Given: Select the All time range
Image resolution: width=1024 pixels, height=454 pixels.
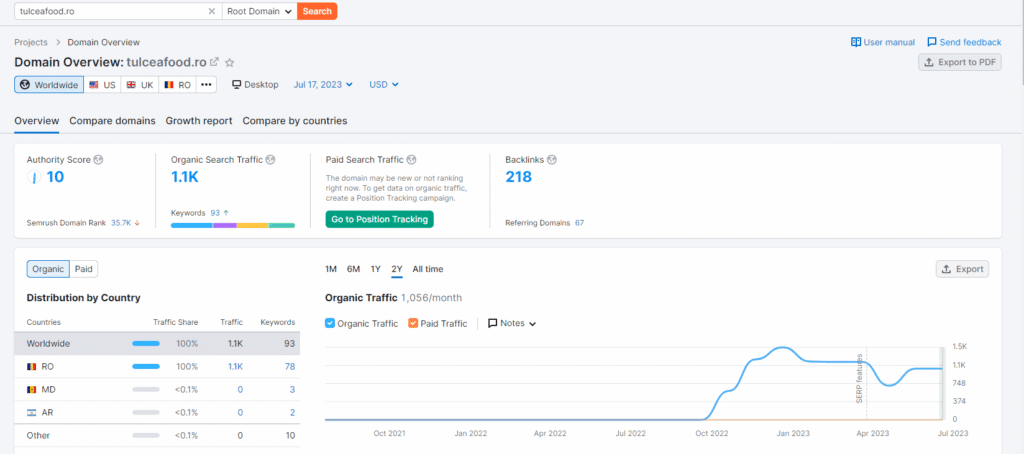Looking at the screenshot, I should pos(428,269).
